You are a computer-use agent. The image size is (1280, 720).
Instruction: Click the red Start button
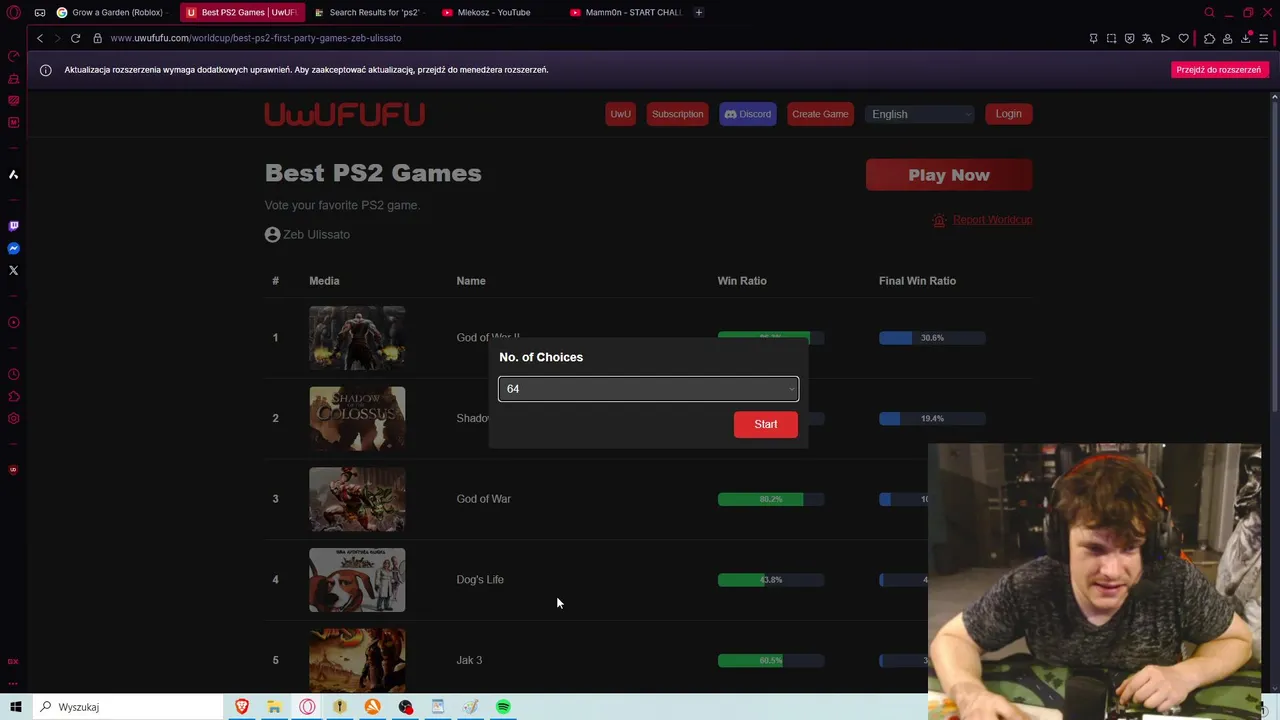coord(766,424)
